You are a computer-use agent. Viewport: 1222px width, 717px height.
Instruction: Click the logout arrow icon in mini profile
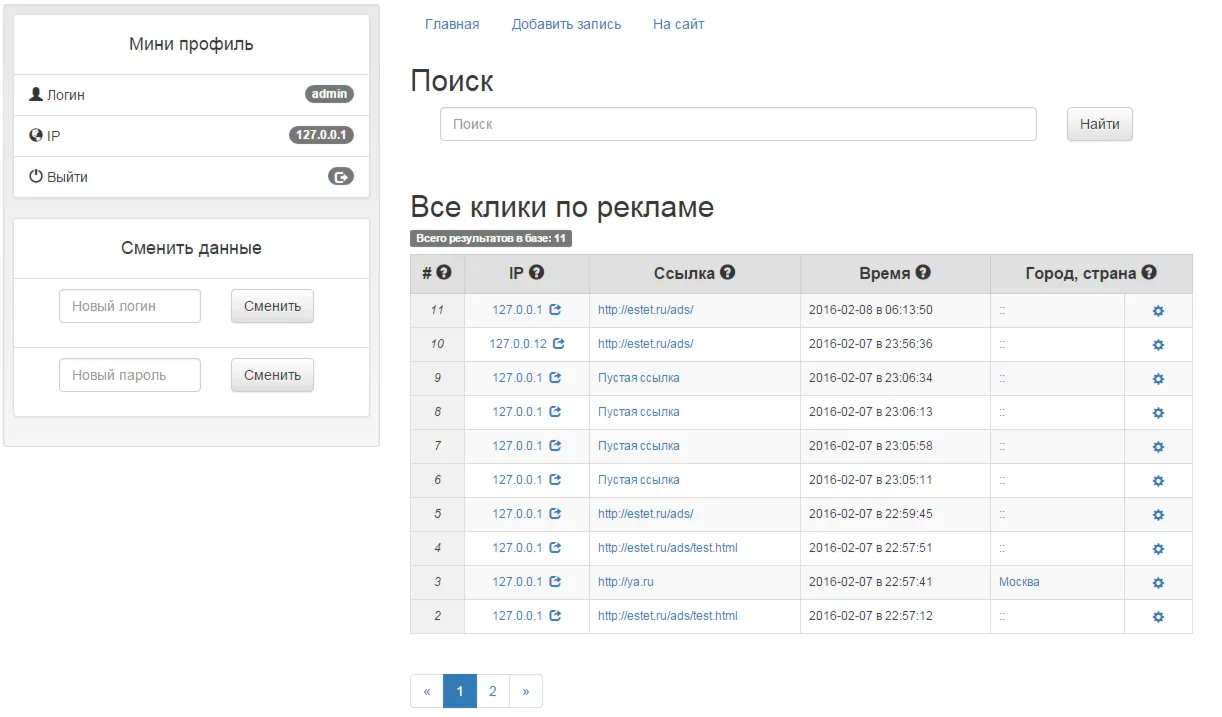(x=341, y=177)
